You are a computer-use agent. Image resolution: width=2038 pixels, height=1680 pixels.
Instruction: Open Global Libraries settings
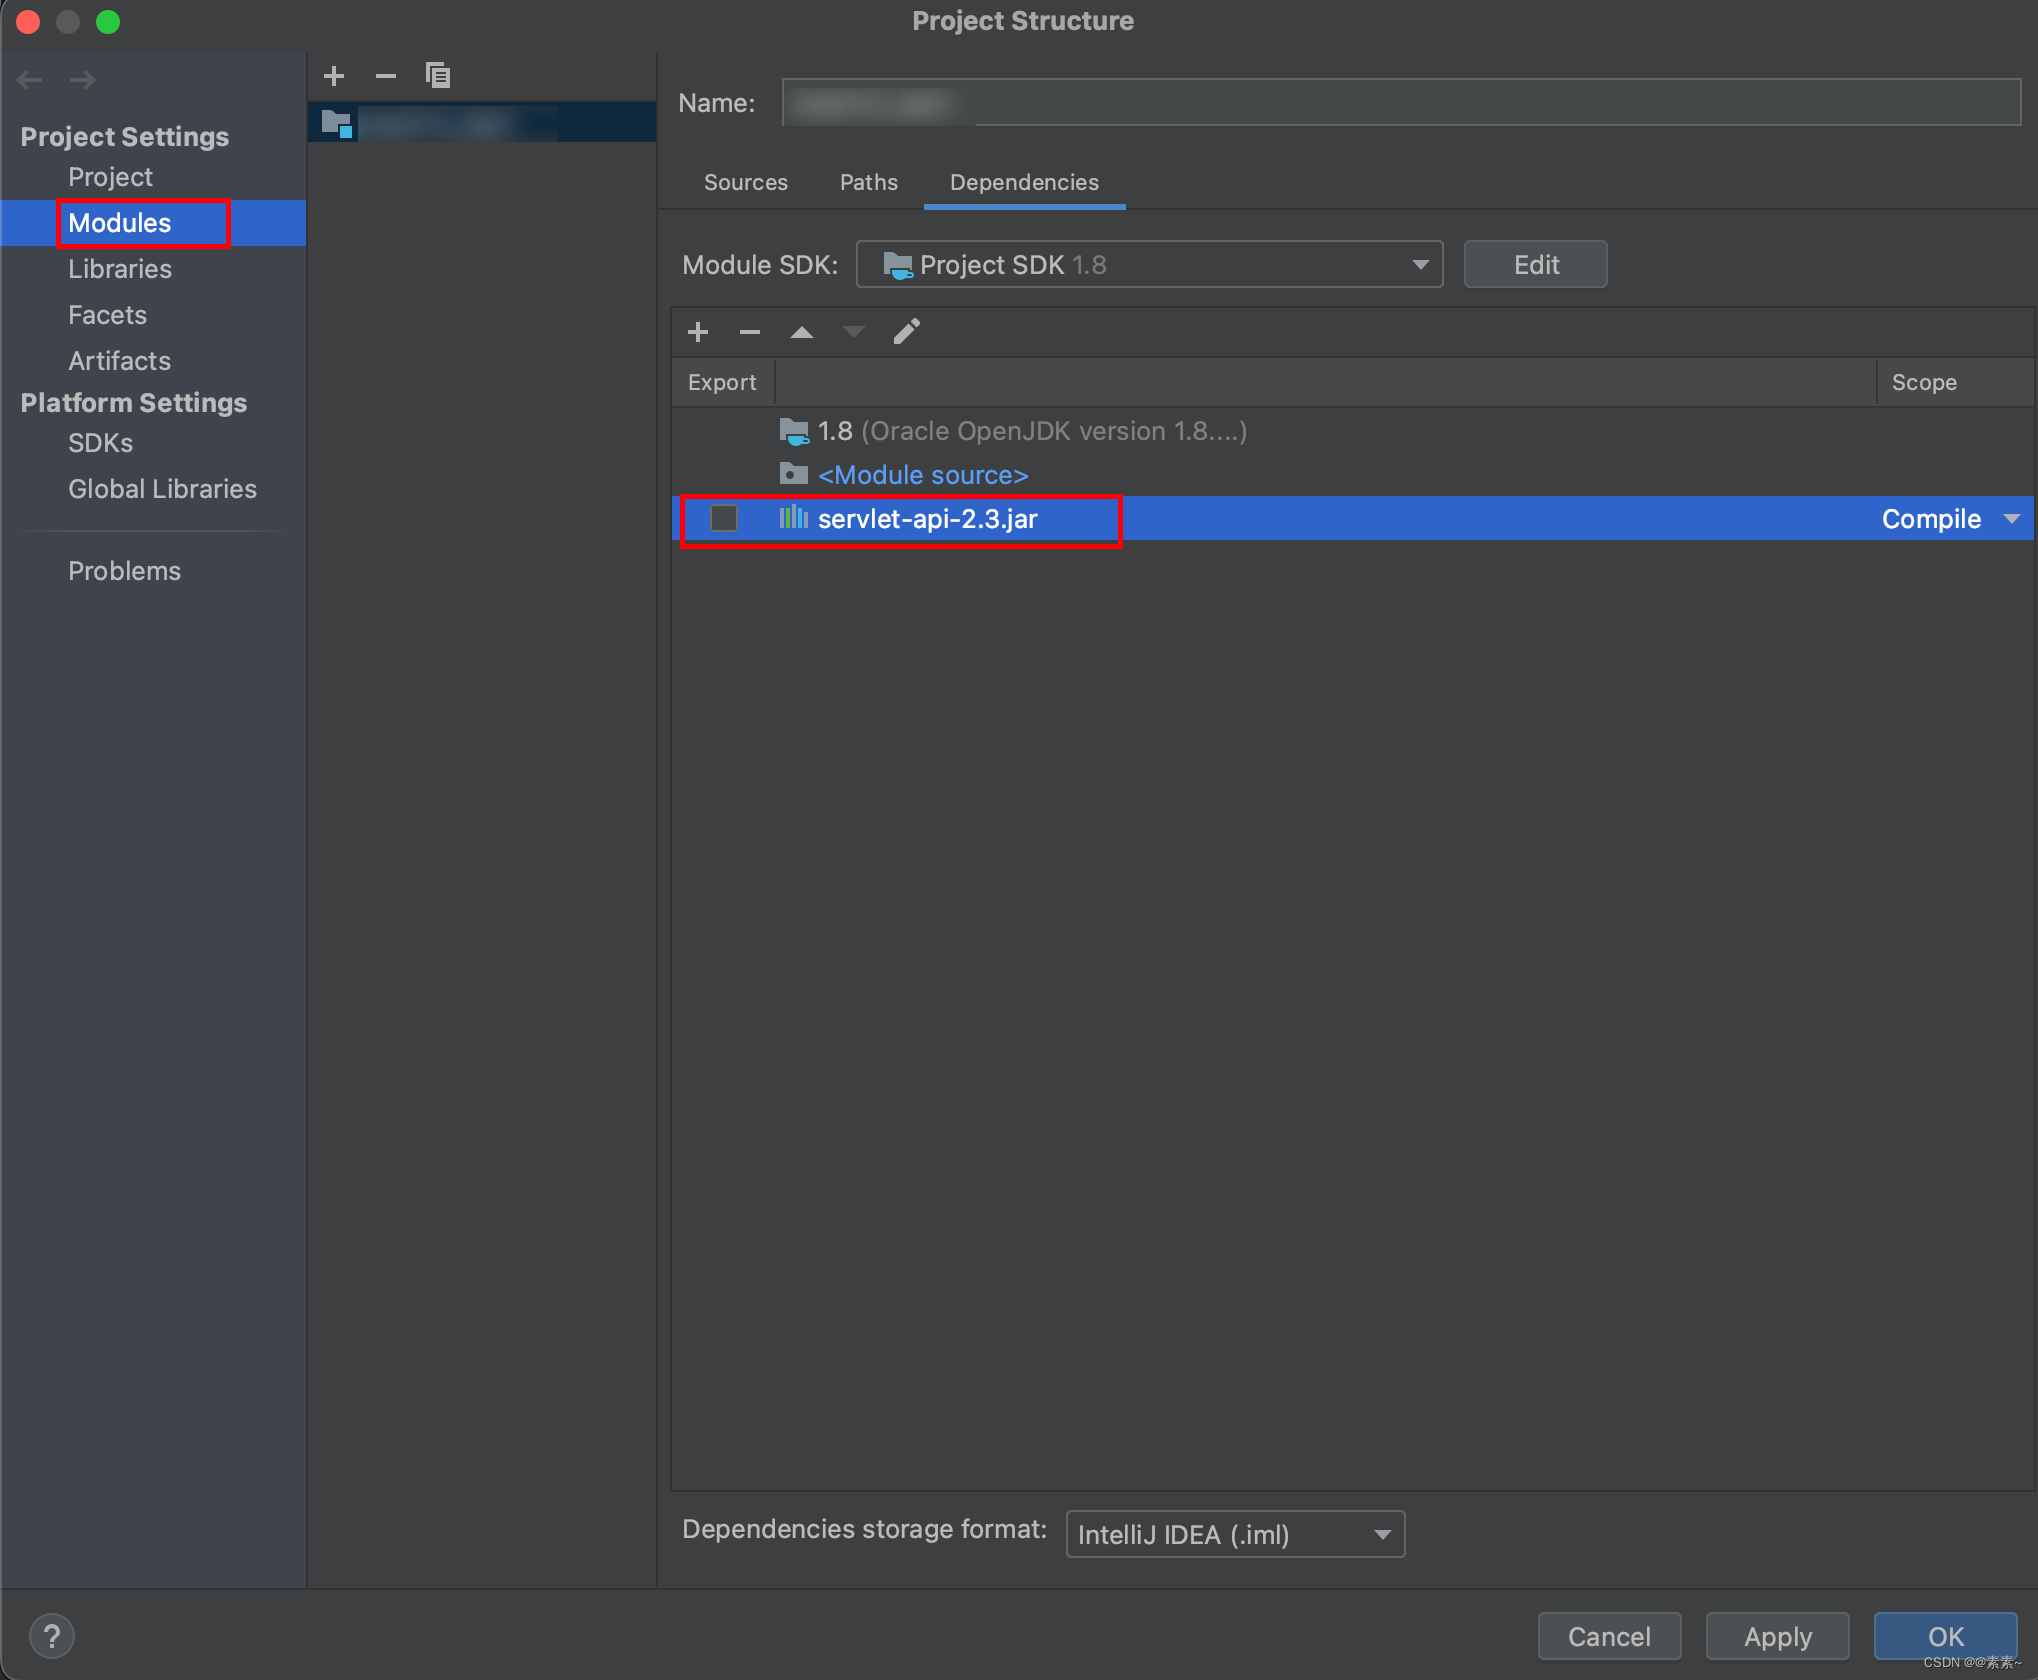point(162,489)
